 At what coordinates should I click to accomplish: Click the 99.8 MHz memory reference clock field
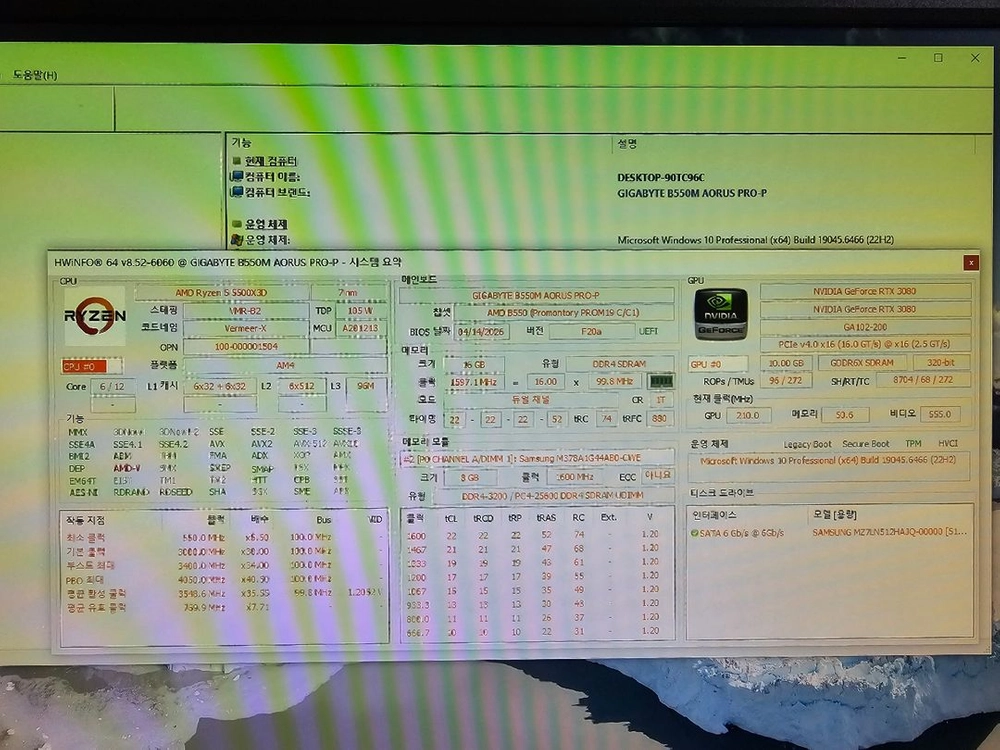click(x=614, y=381)
